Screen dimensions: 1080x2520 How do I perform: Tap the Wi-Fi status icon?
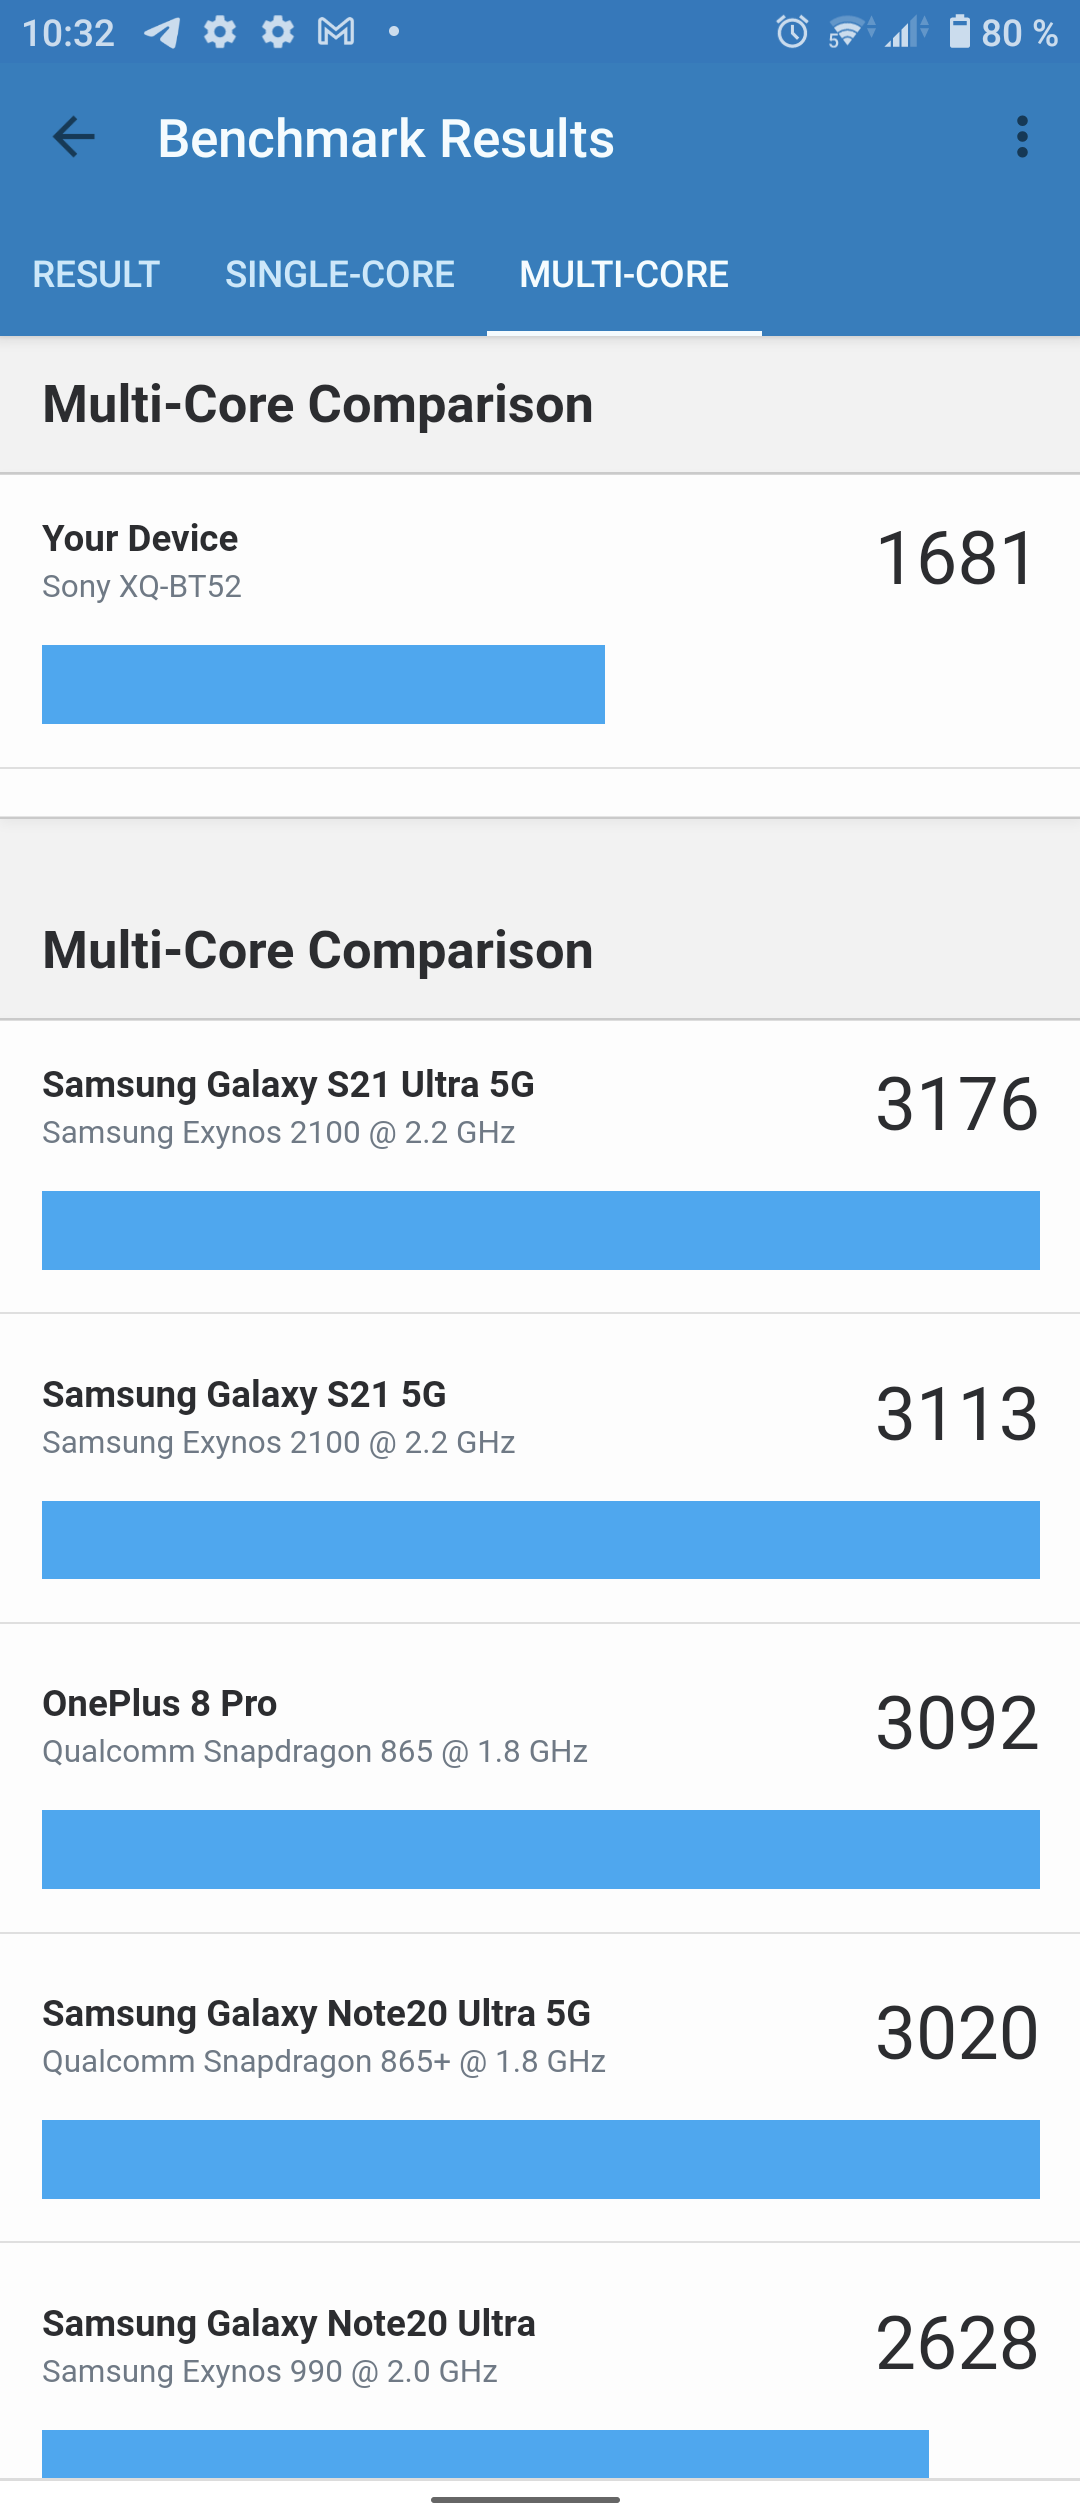click(x=848, y=33)
